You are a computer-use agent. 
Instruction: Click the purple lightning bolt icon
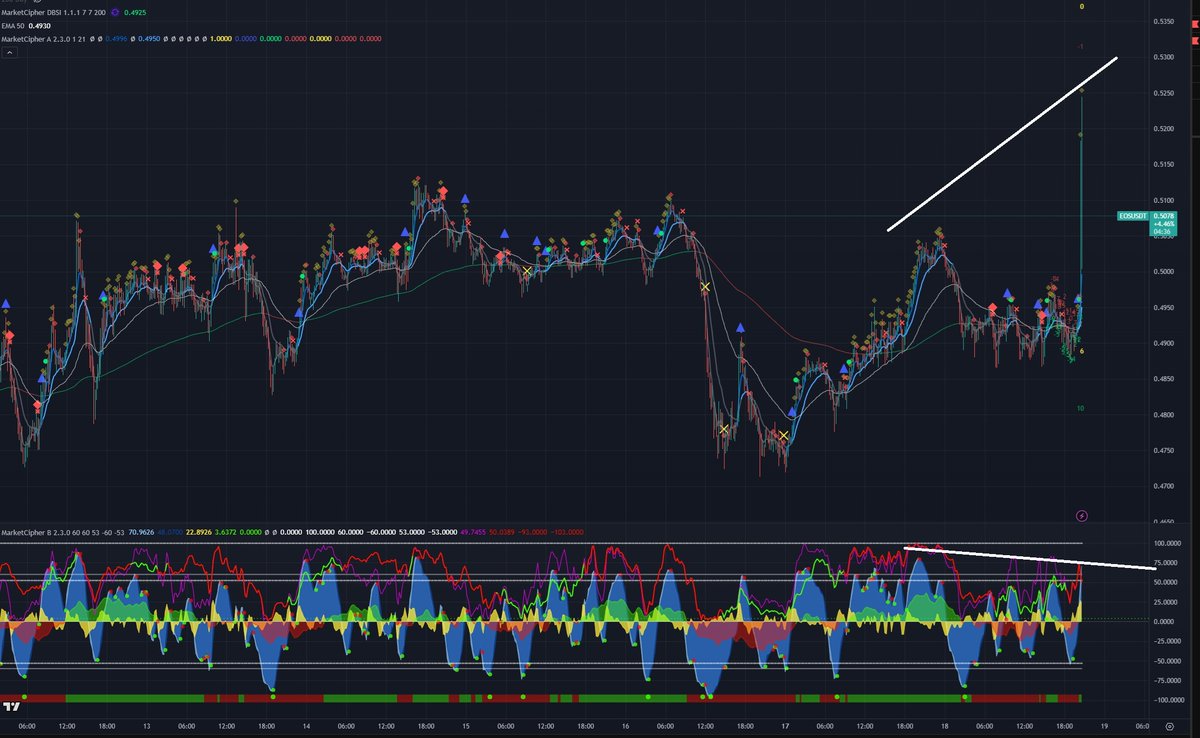click(x=1081, y=516)
